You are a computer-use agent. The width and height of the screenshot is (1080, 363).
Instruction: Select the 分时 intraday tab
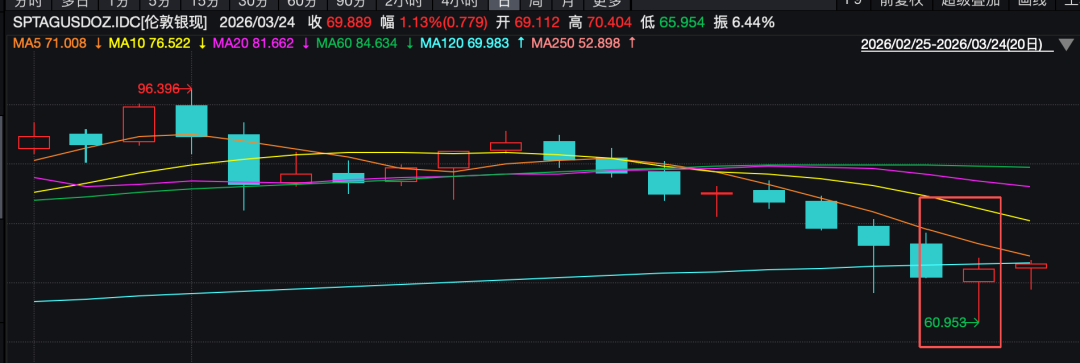pyautogui.click(x=28, y=3)
